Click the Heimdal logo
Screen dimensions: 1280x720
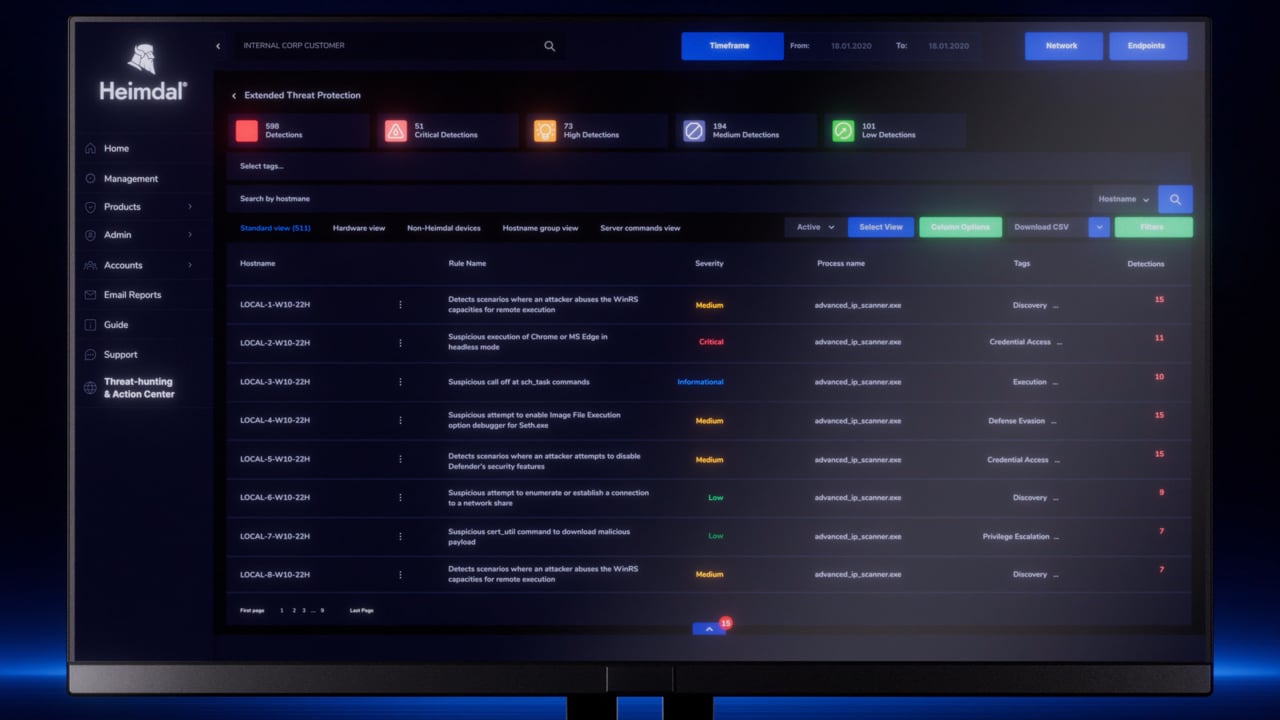point(142,72)
